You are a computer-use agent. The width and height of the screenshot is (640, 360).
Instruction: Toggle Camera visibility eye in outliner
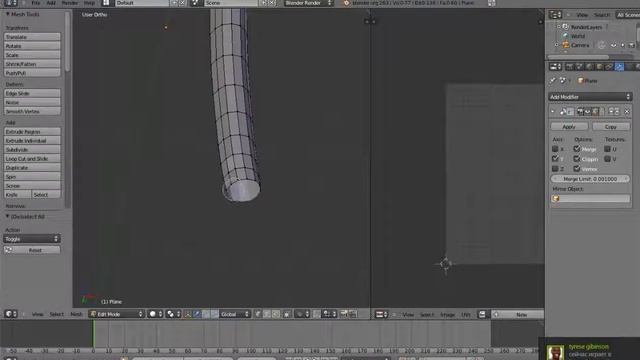tap(613, 45)
